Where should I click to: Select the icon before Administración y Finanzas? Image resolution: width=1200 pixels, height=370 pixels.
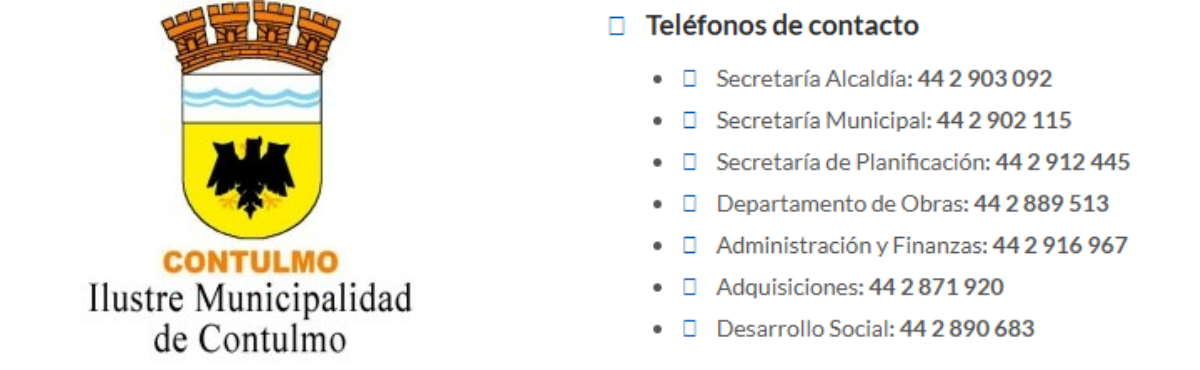[x=689, y=245]
